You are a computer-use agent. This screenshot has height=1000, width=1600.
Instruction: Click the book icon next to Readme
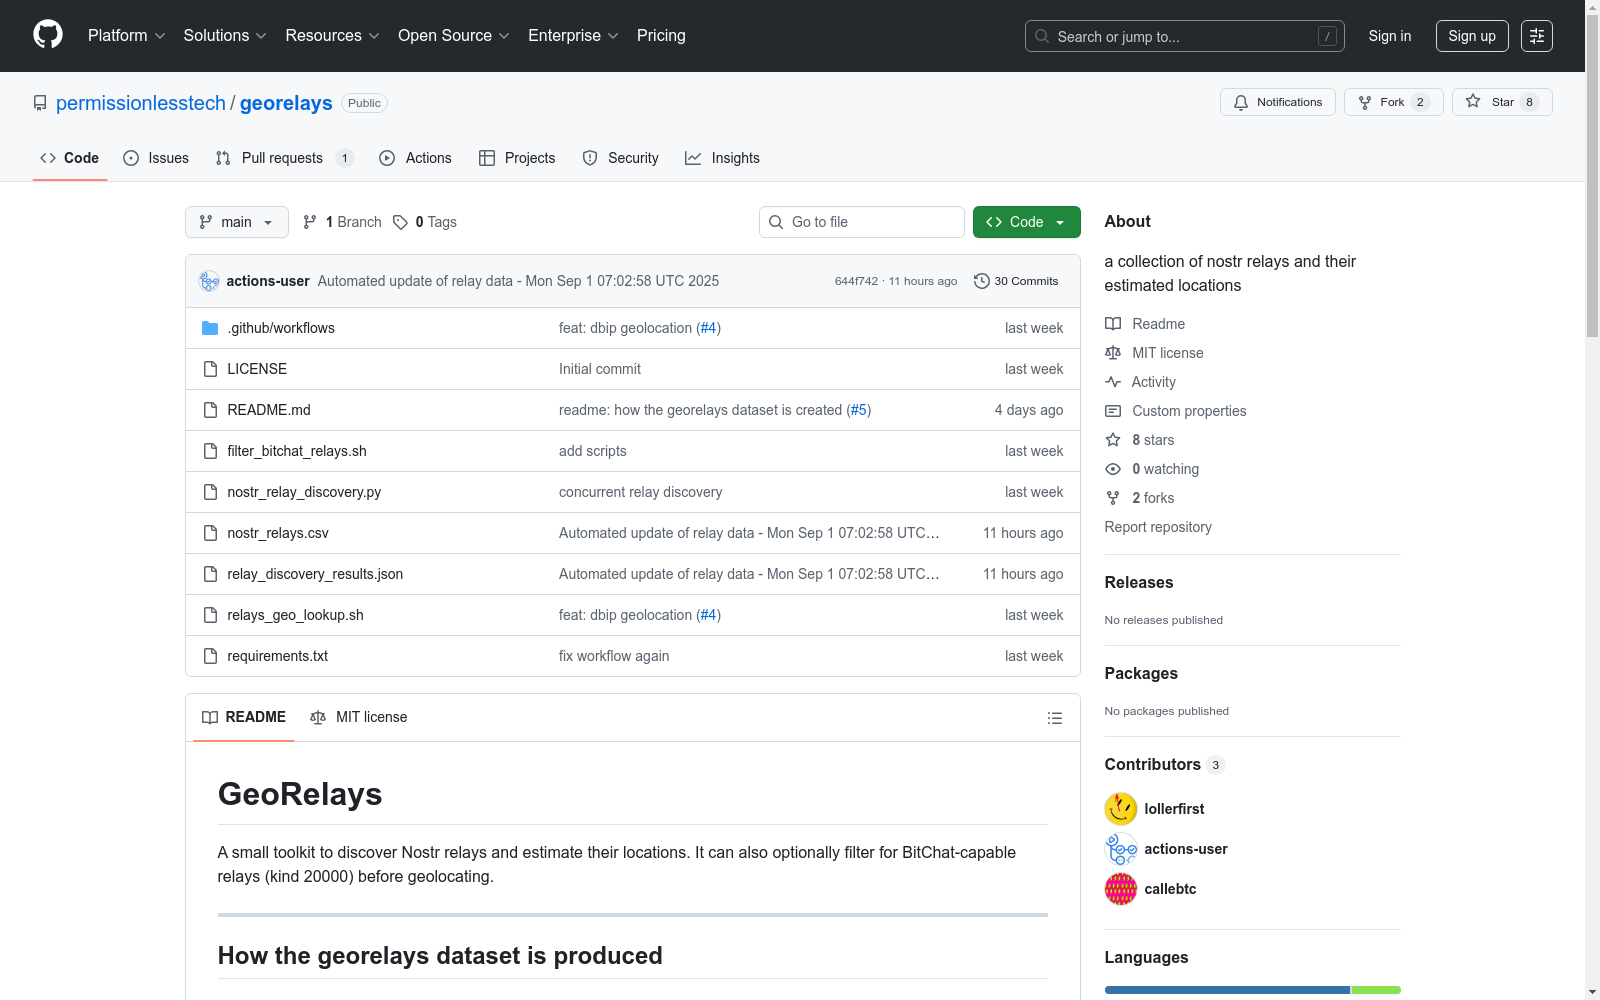(1113, 324)
